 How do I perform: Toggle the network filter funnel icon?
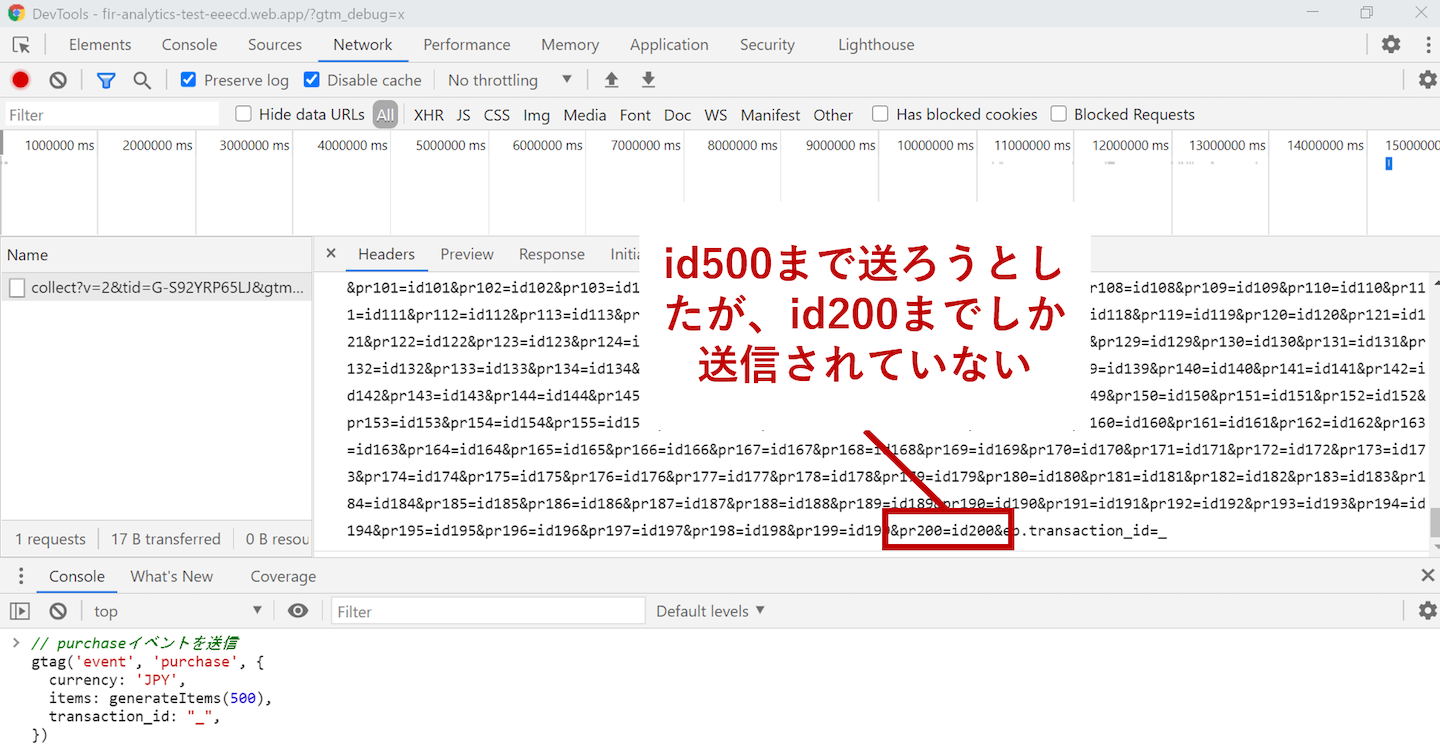106,80
